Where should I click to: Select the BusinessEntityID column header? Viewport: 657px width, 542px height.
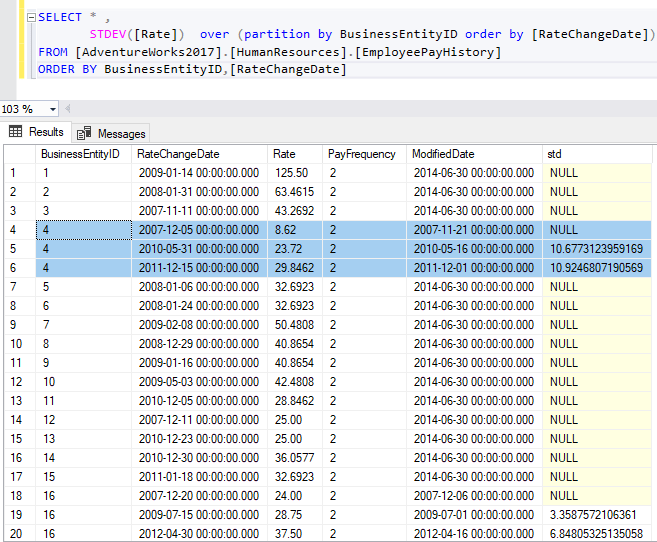click(x=83, y=154)
